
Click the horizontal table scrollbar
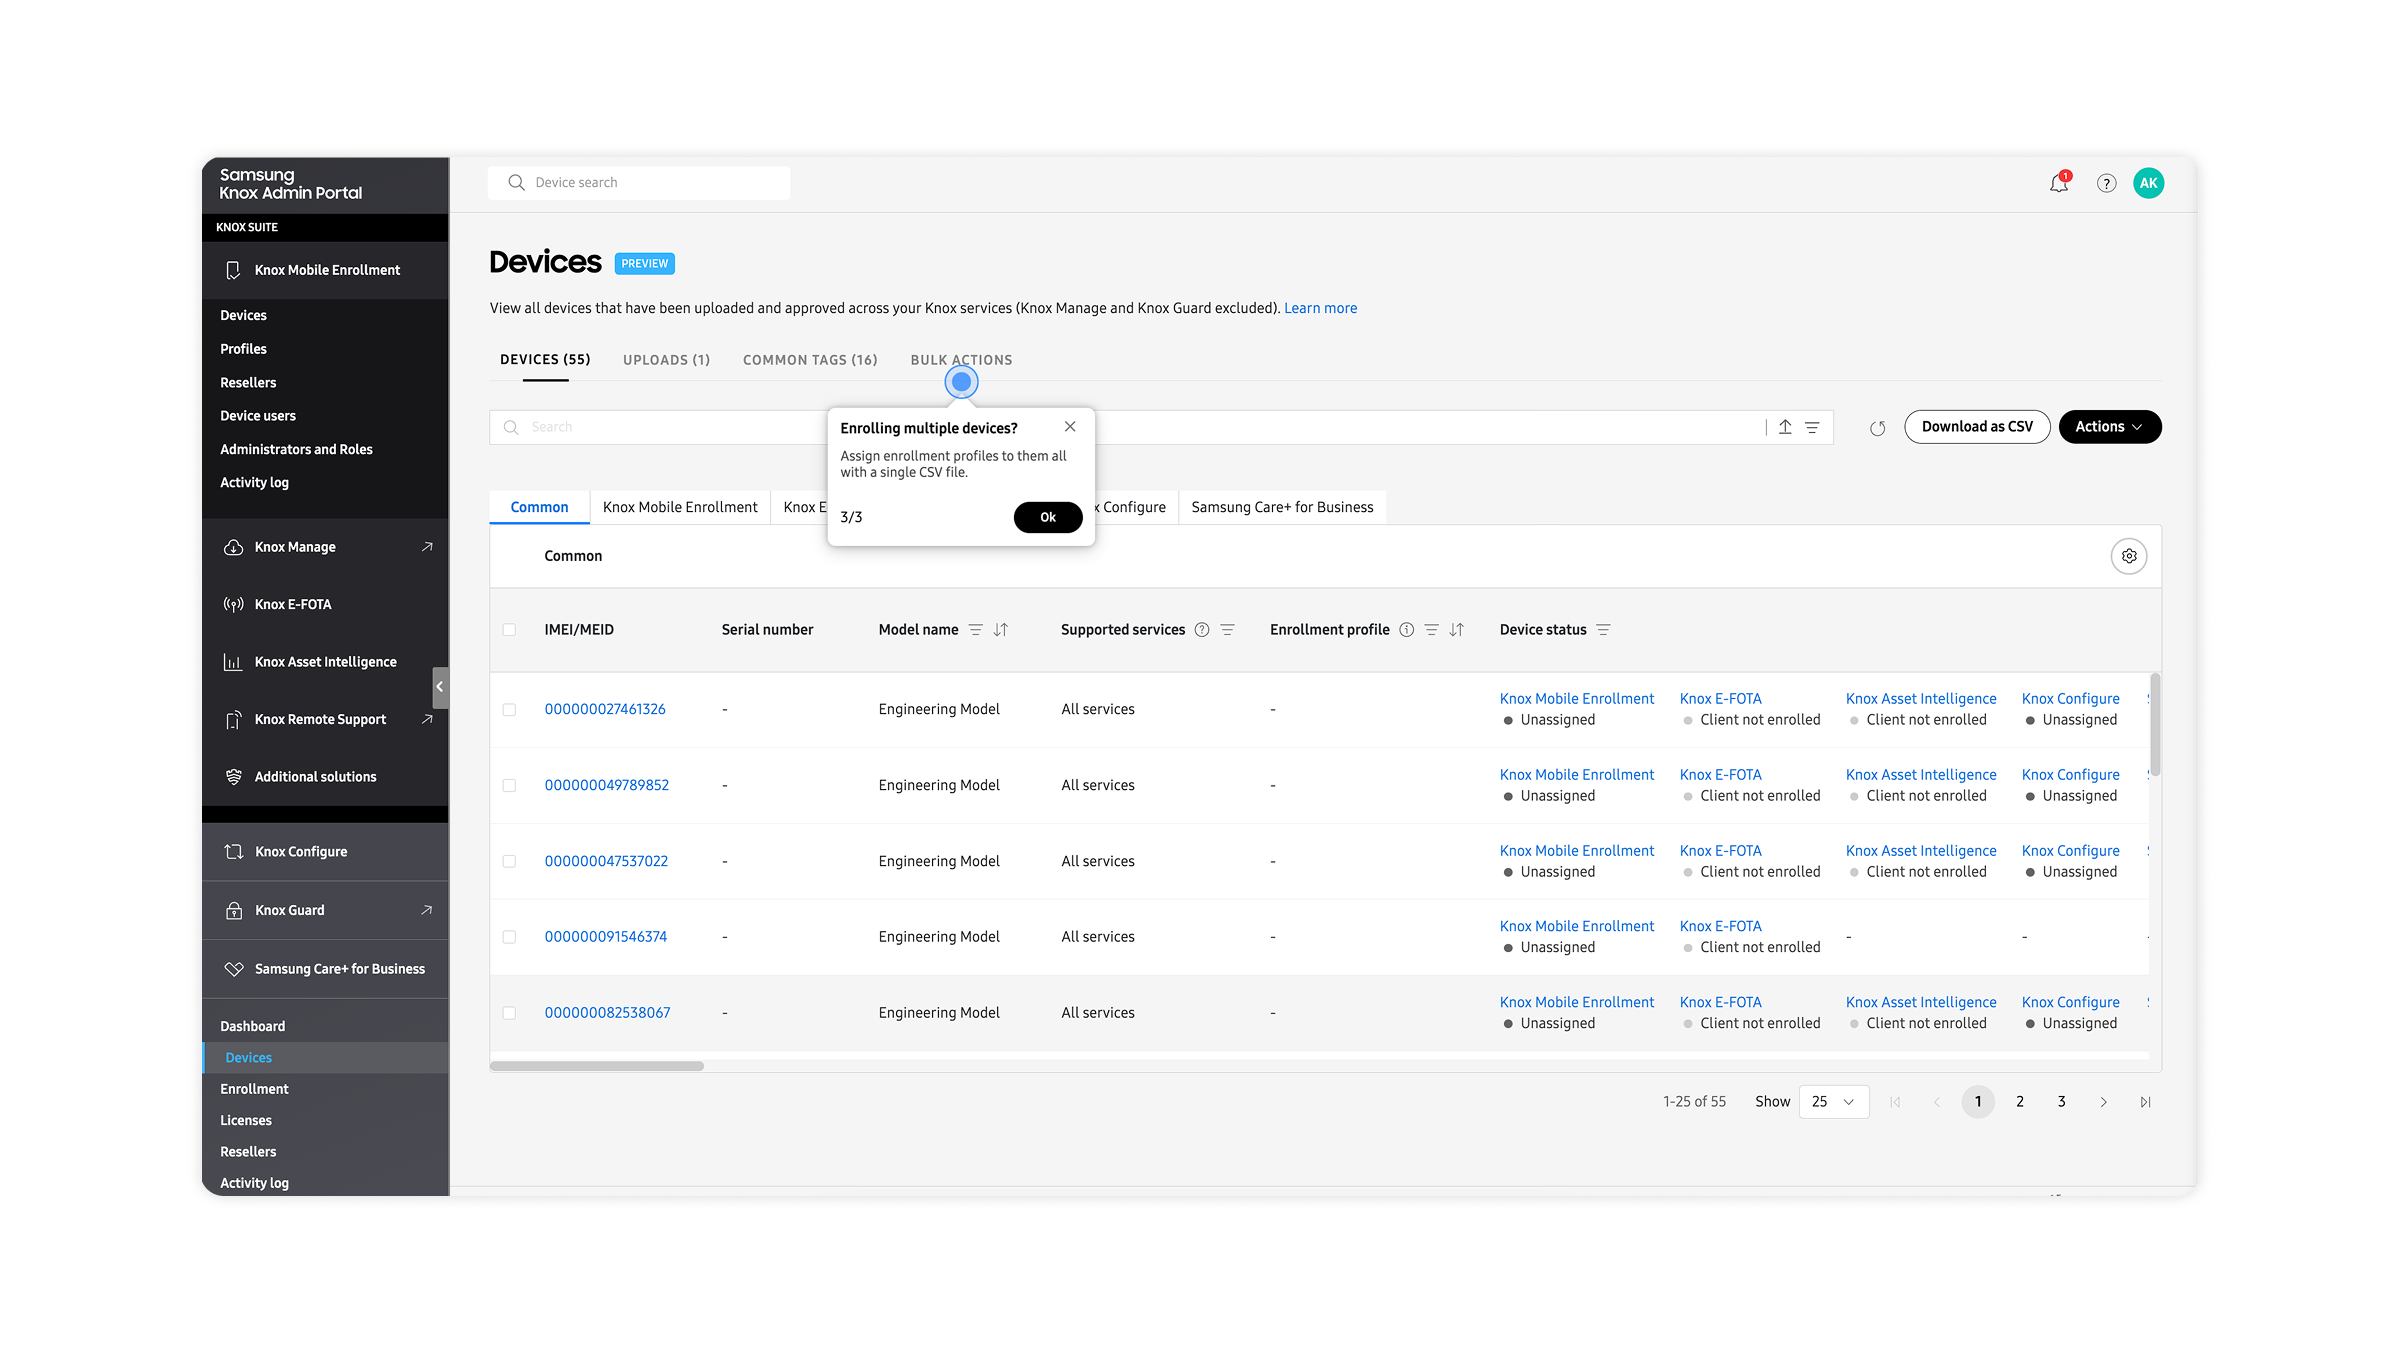(x=597, y=1066)
